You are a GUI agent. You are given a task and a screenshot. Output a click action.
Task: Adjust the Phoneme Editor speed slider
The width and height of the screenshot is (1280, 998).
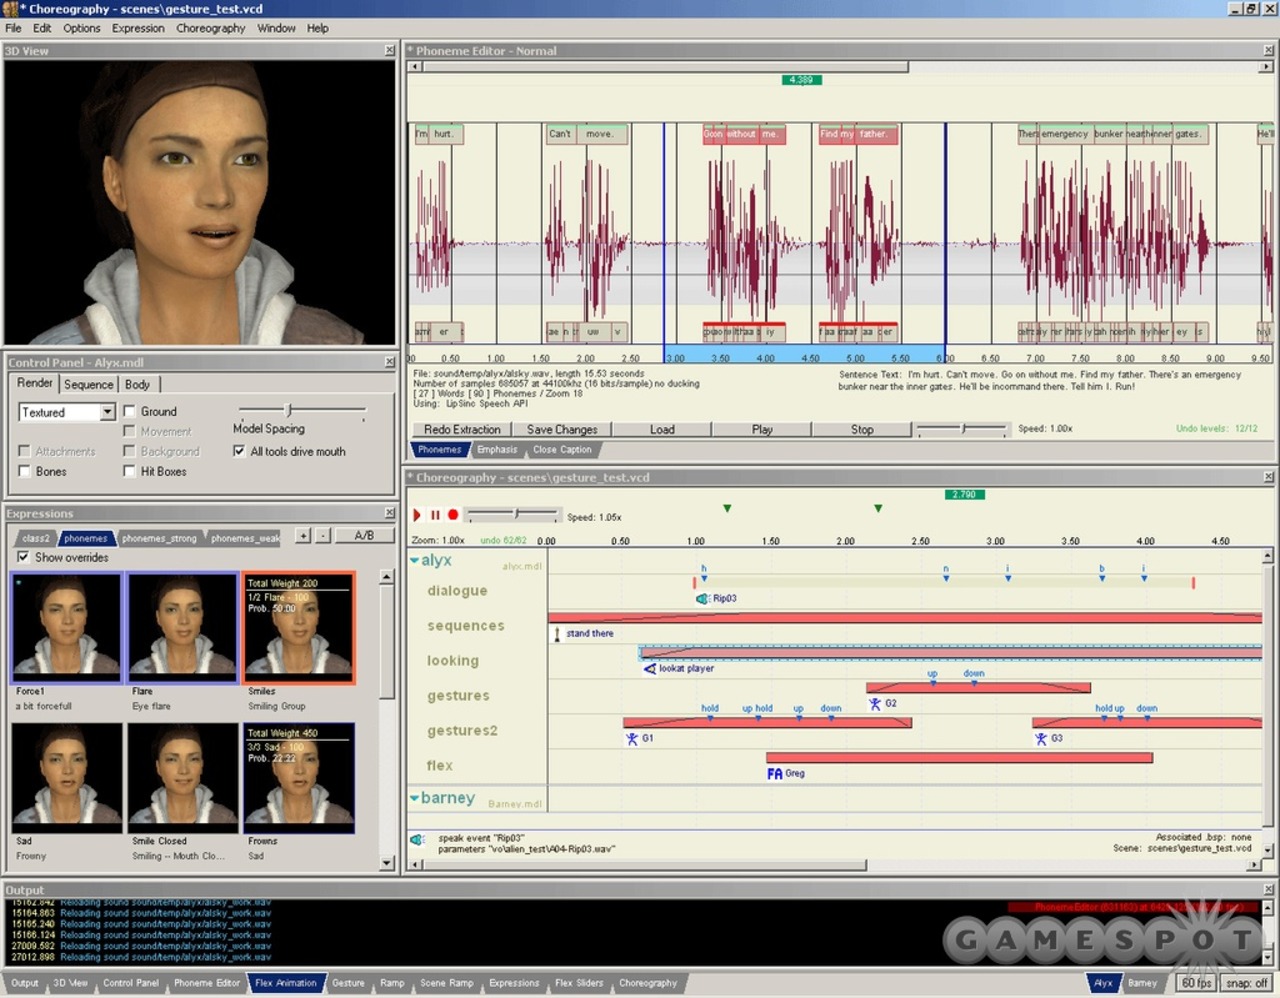coord(962,429)
